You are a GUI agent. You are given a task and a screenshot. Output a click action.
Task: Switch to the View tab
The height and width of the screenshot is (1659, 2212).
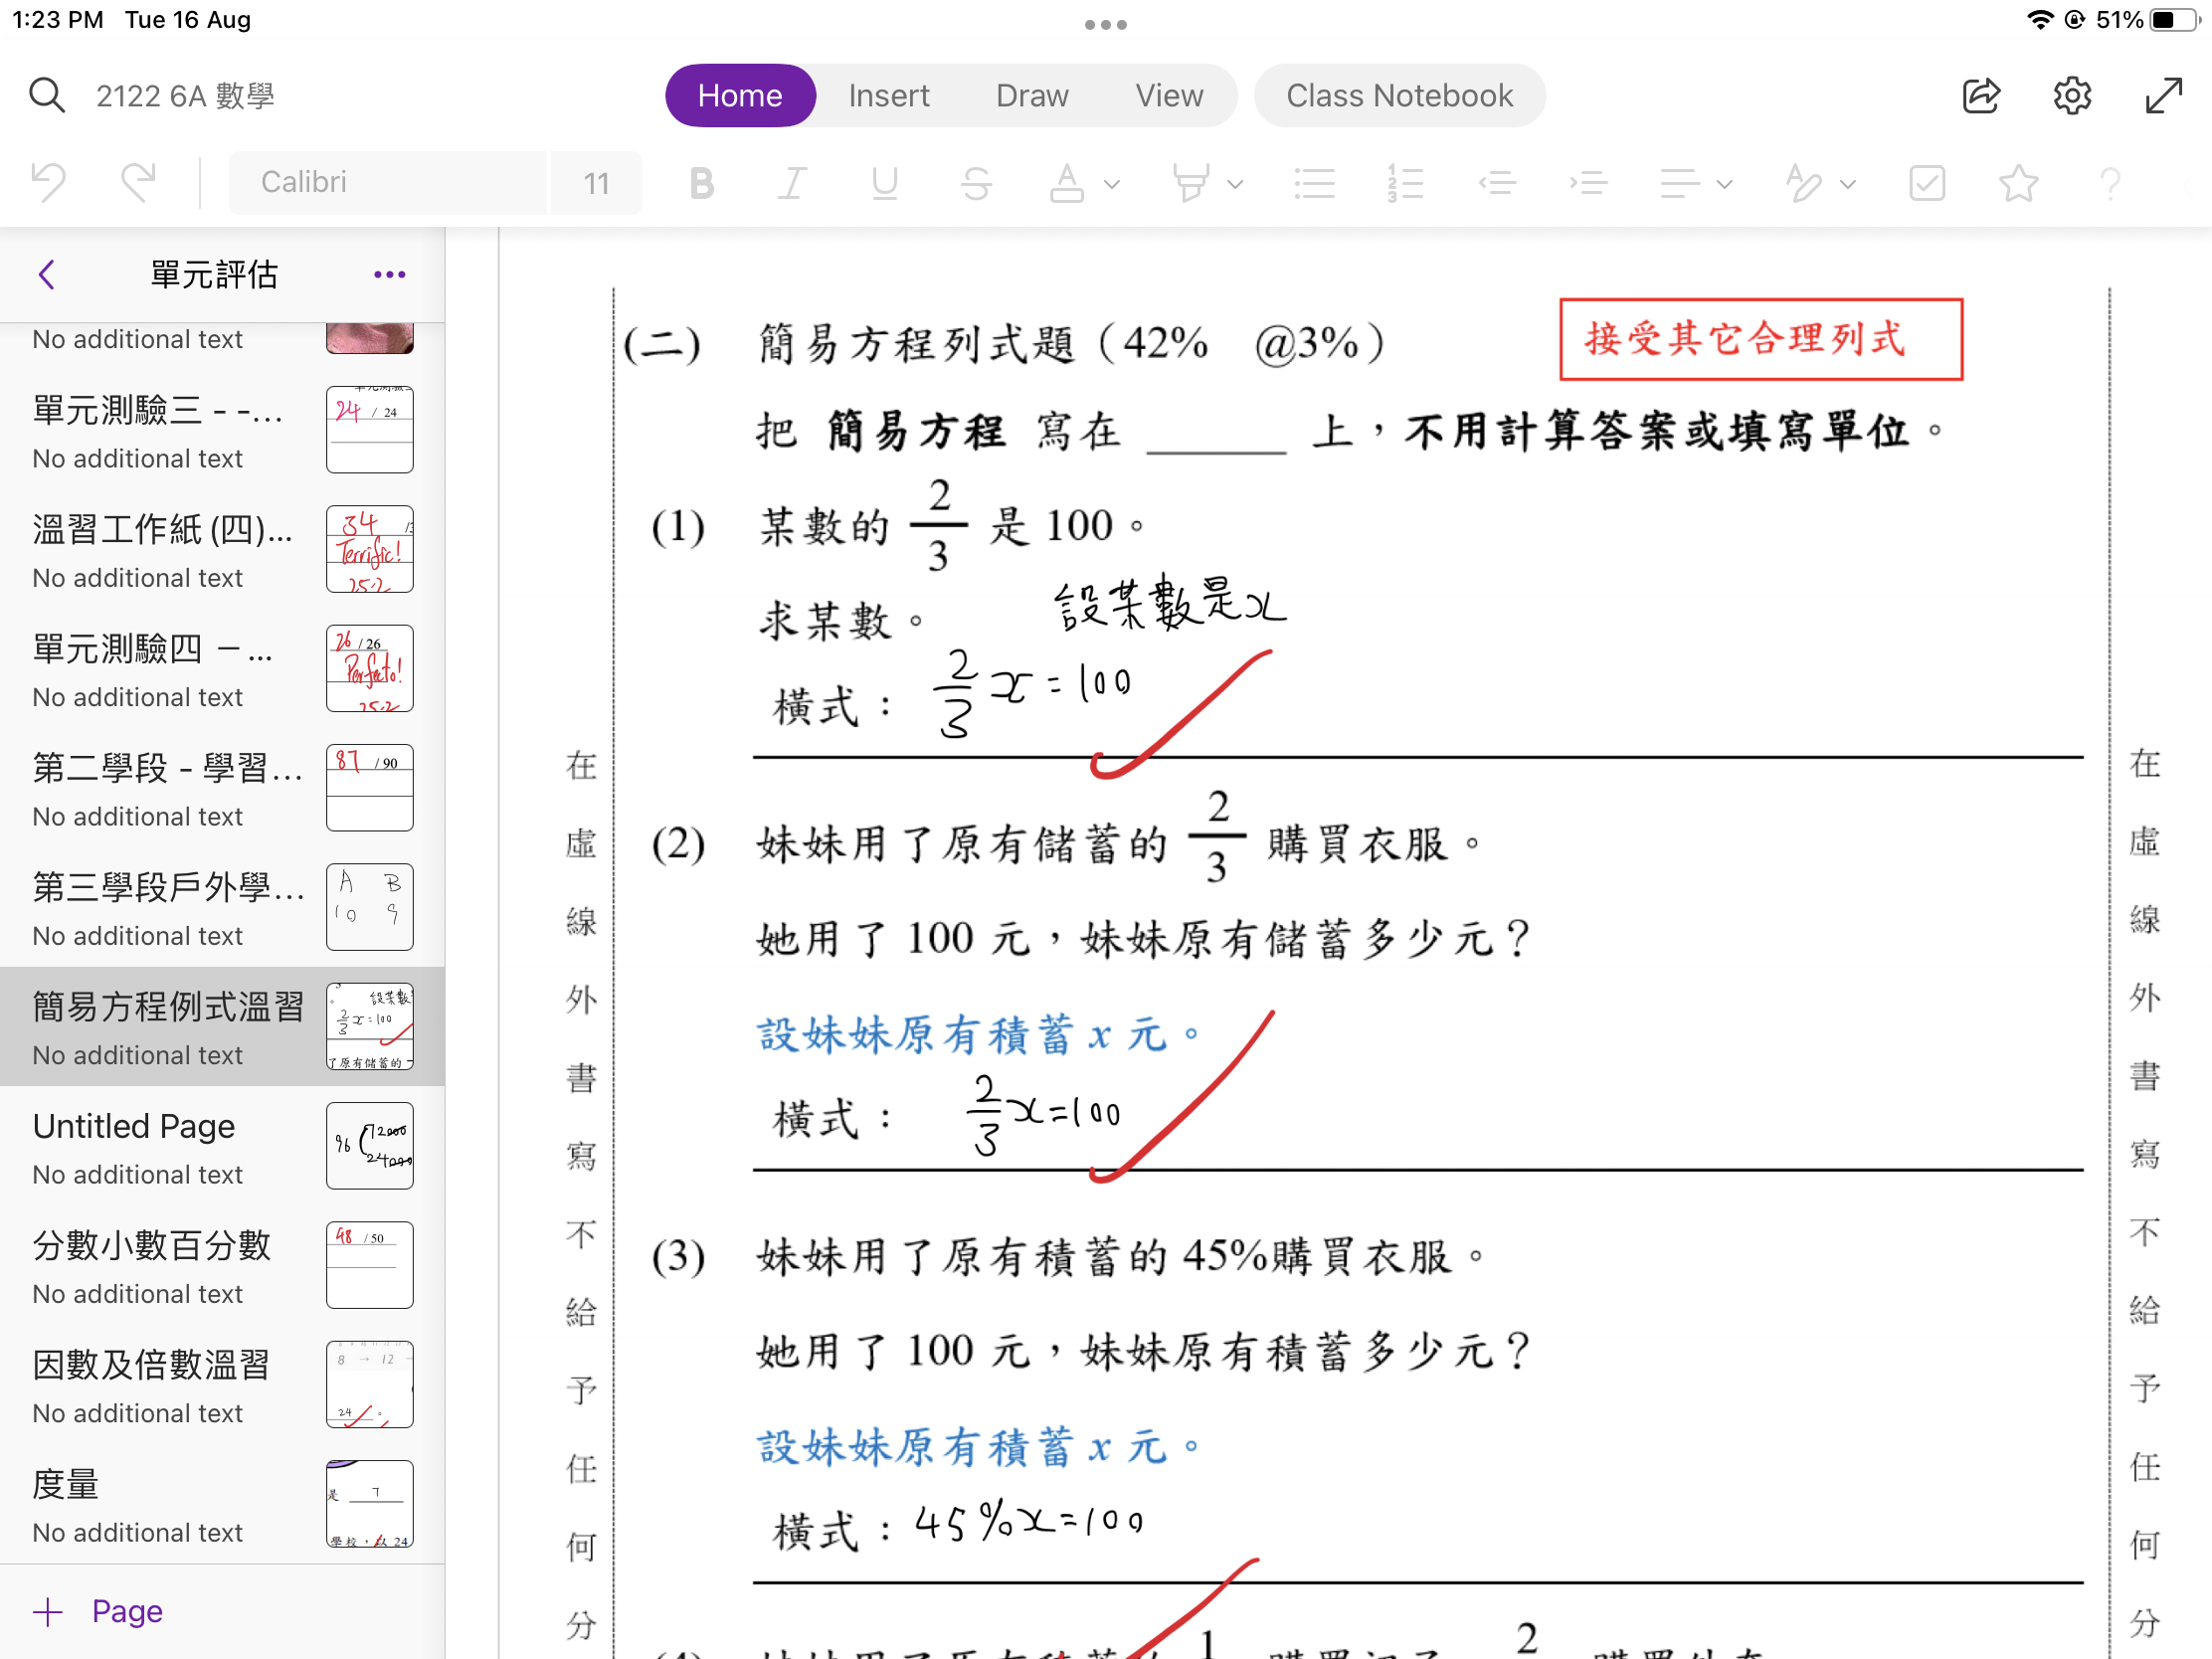click(1169, 96)
